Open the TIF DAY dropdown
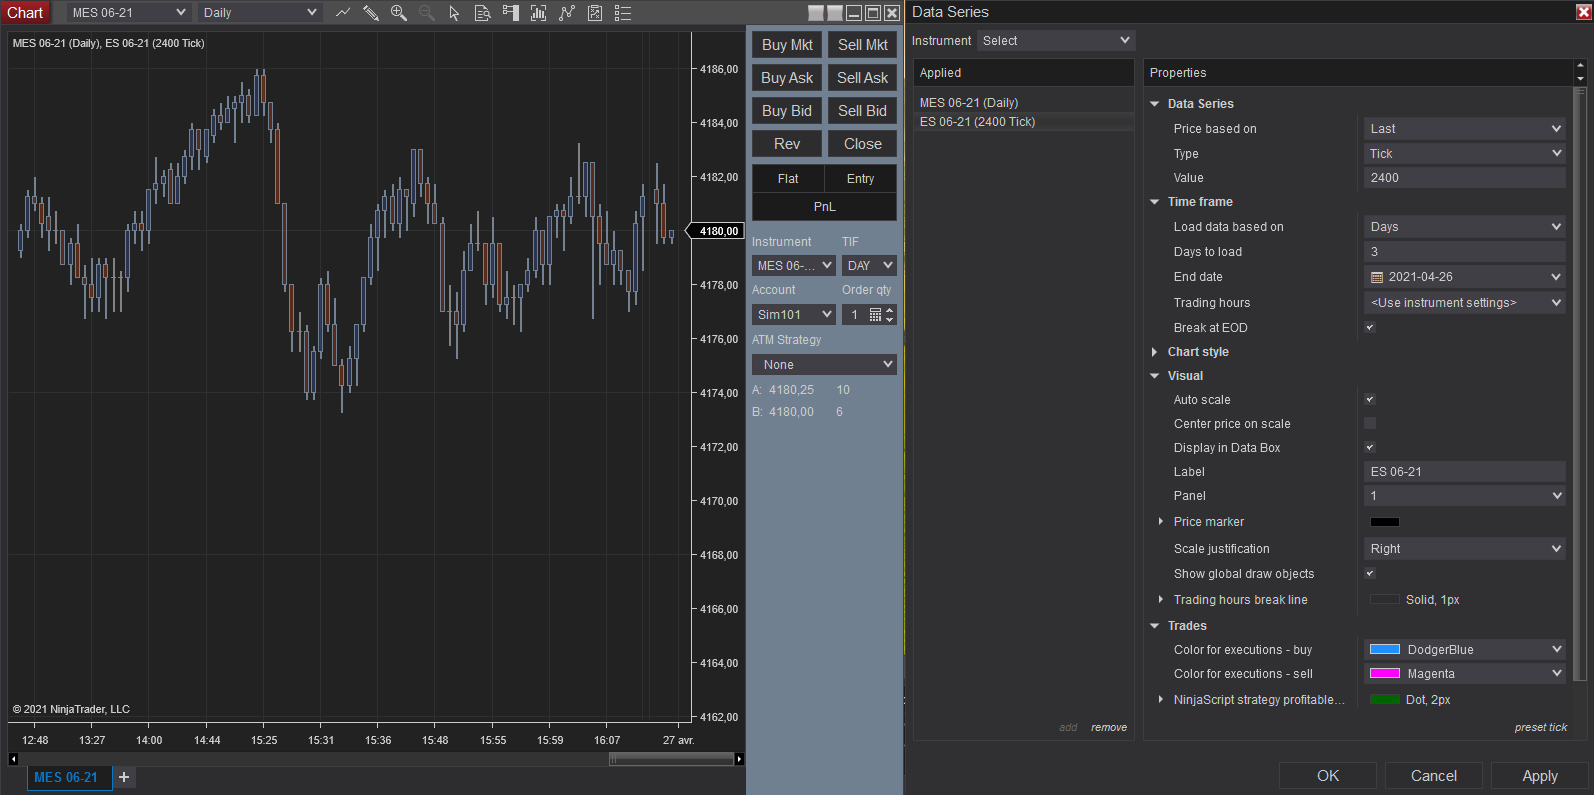 pyautogui.click(x=869, y=266)
